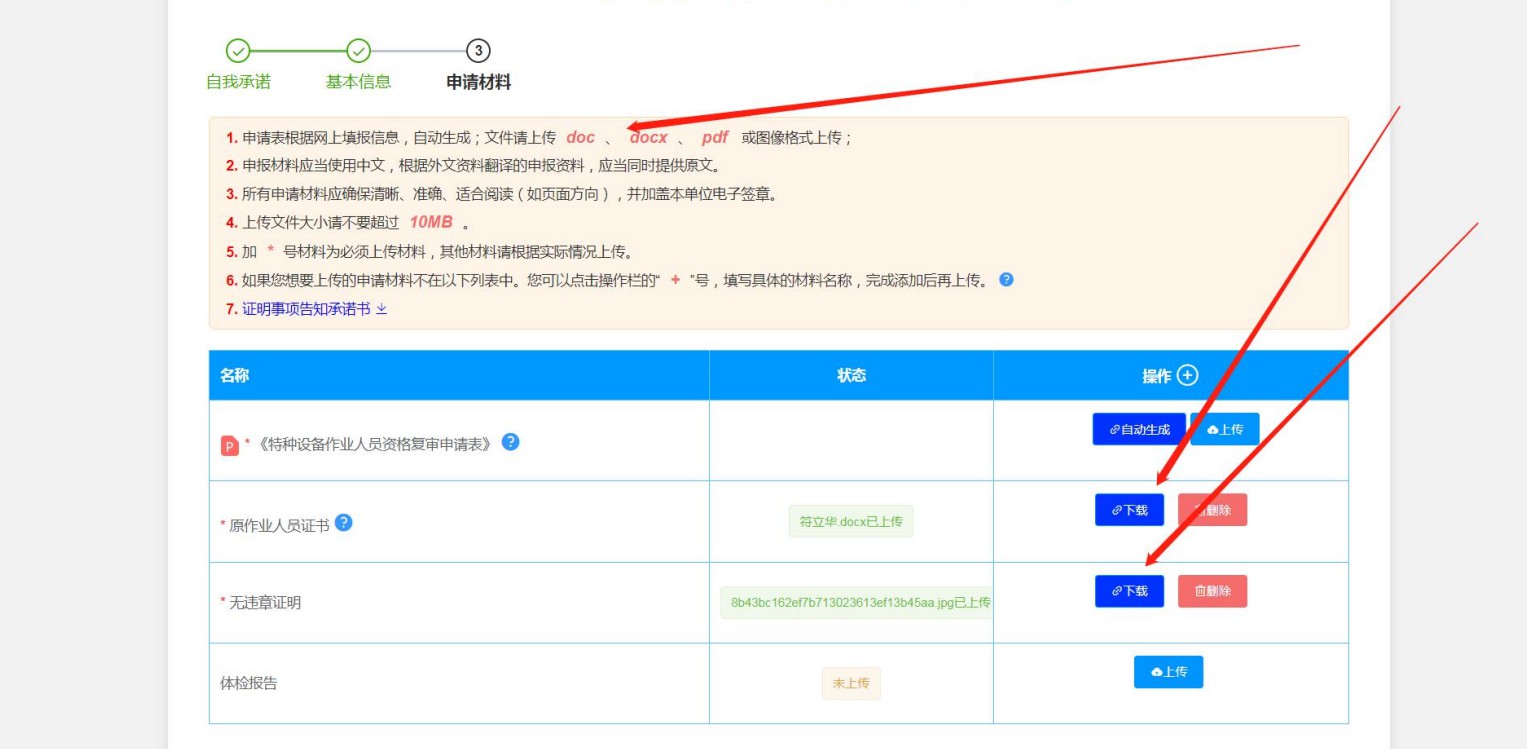
Task: Click the jpg已上传 status badge for 无违章证明
Action: (x=857, y=602)
